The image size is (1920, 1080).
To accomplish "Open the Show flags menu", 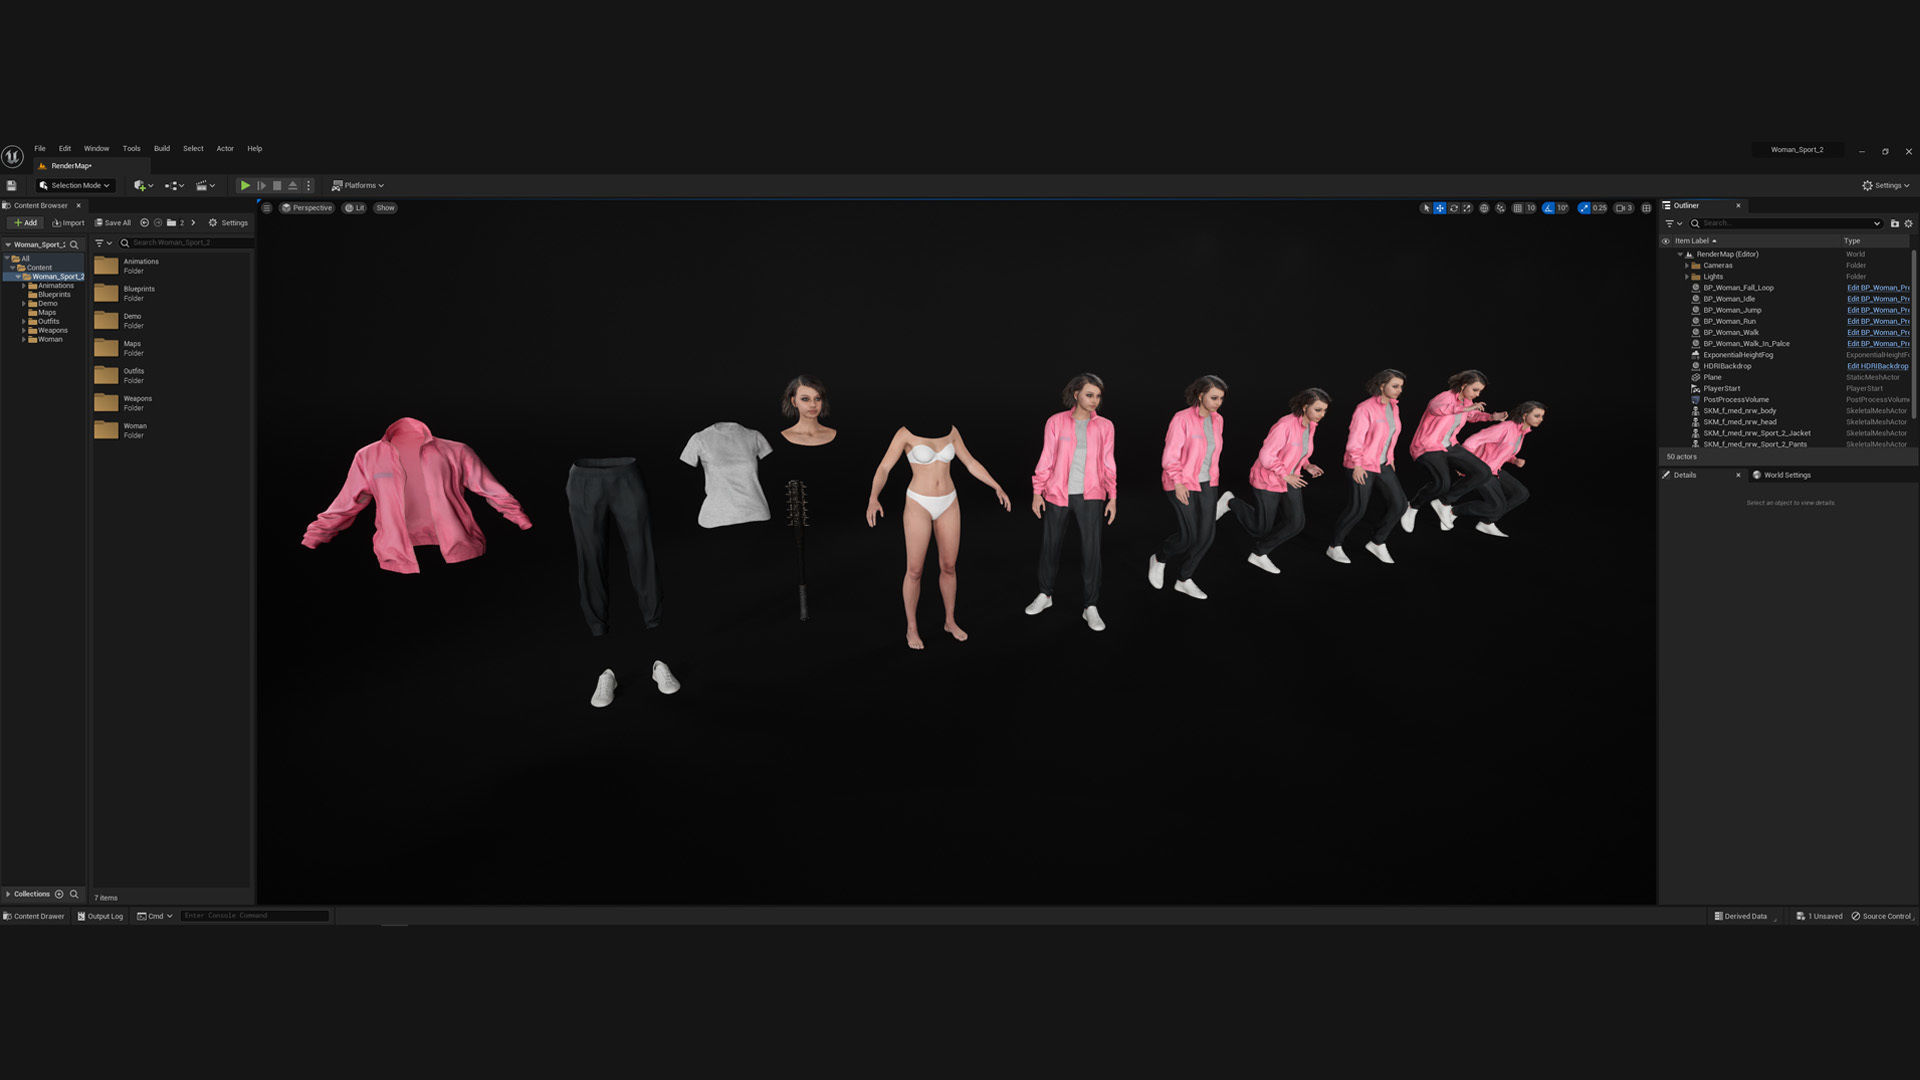I will (x=385, y=208).
